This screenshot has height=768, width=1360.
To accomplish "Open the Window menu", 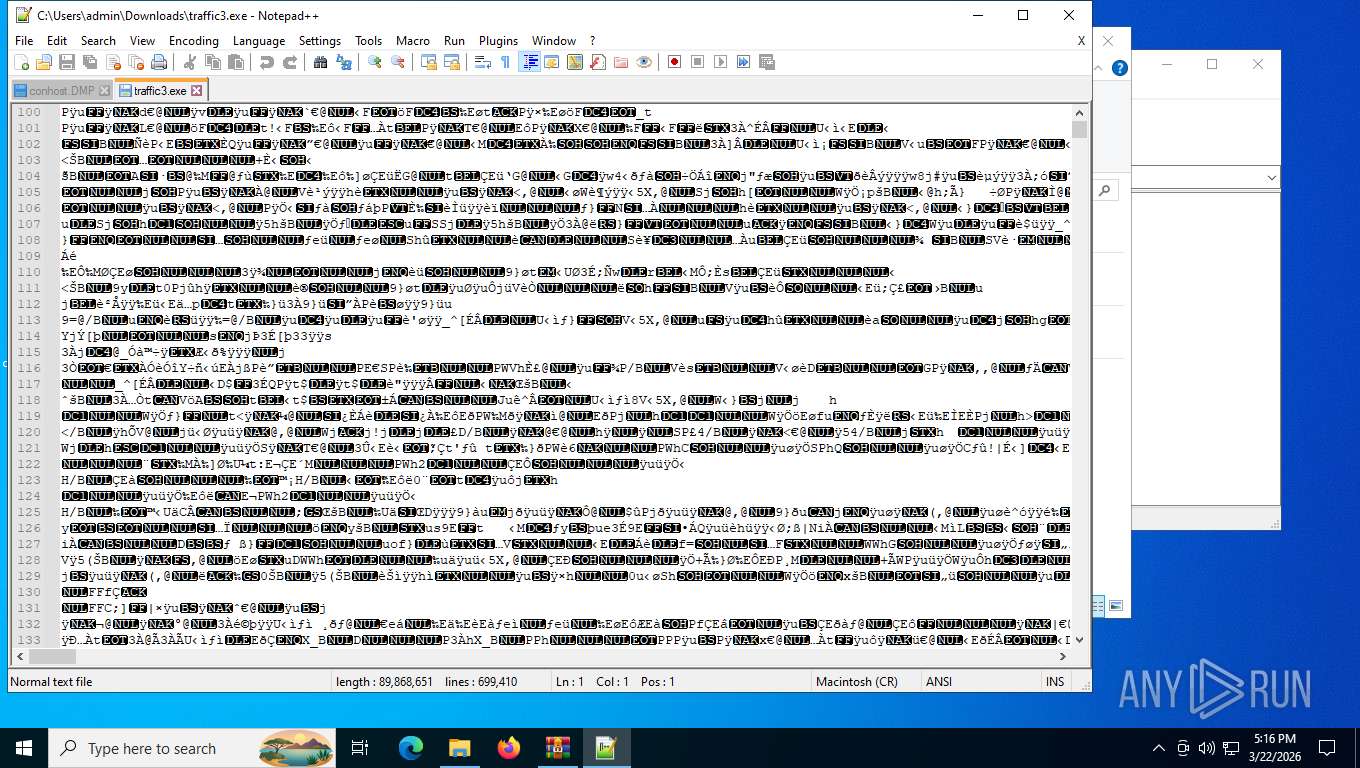I will pos(554,40).
